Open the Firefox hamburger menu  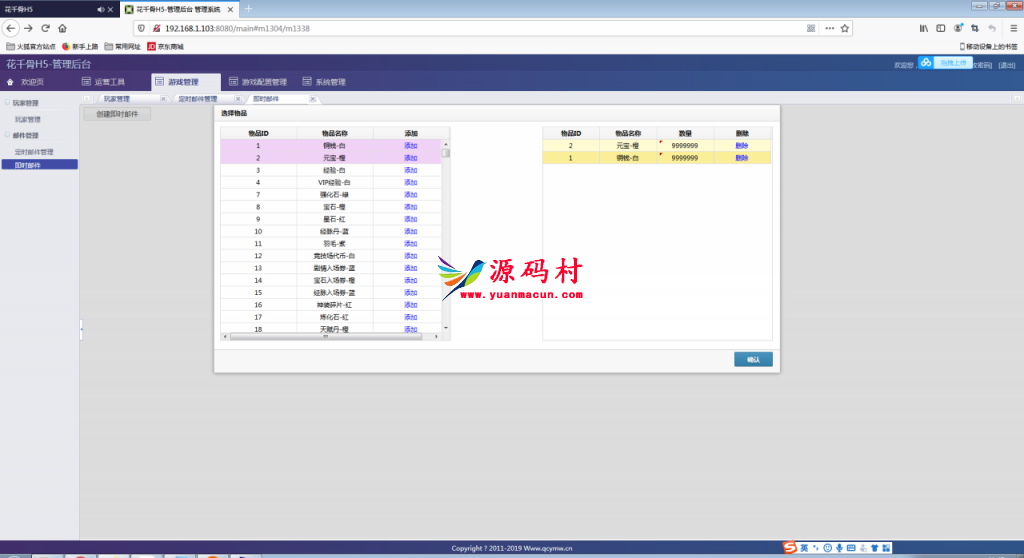click(x=1011, y=28)
